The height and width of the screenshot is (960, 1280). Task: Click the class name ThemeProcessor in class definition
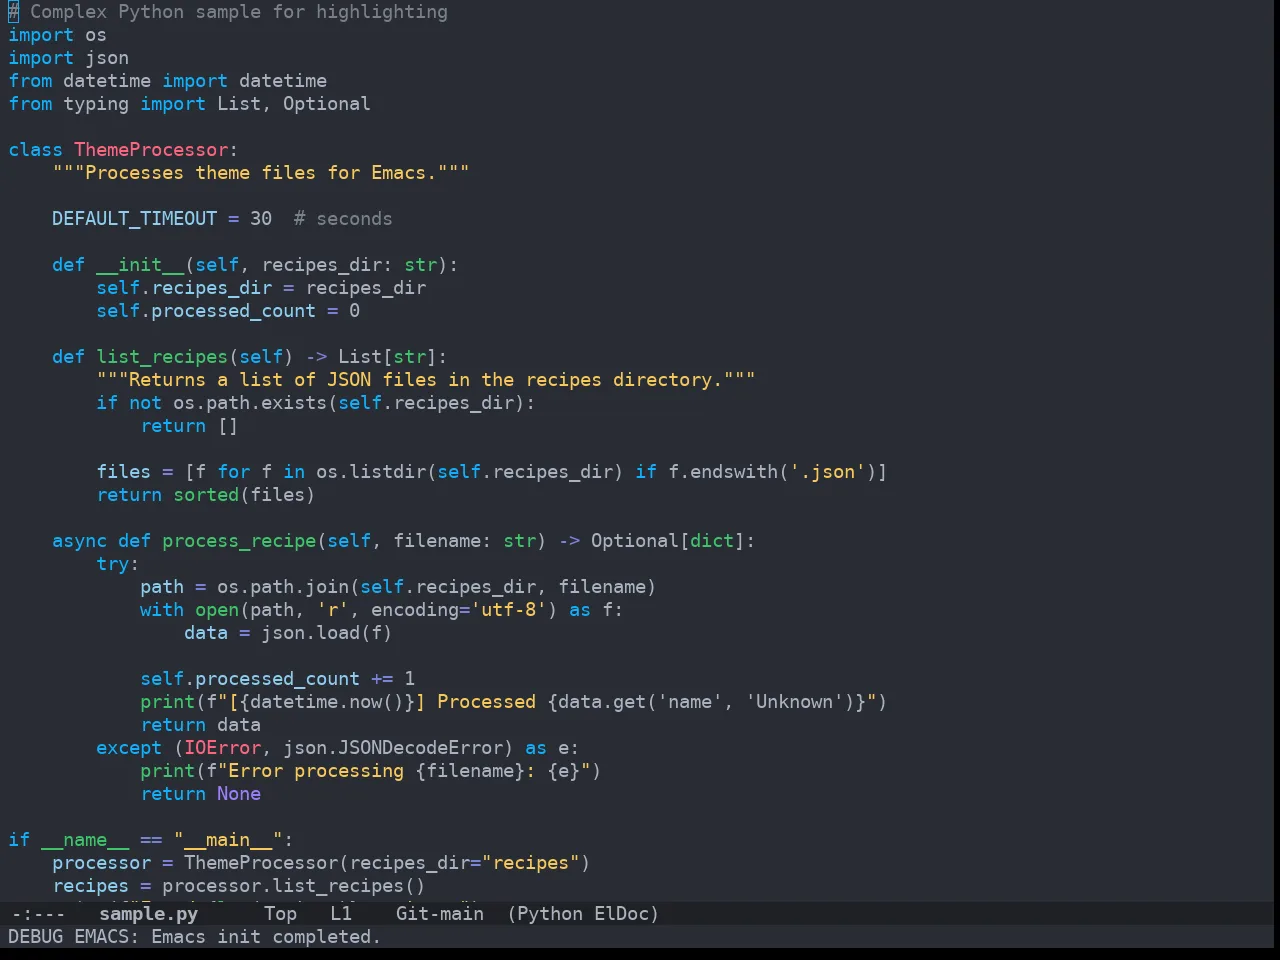151,150
